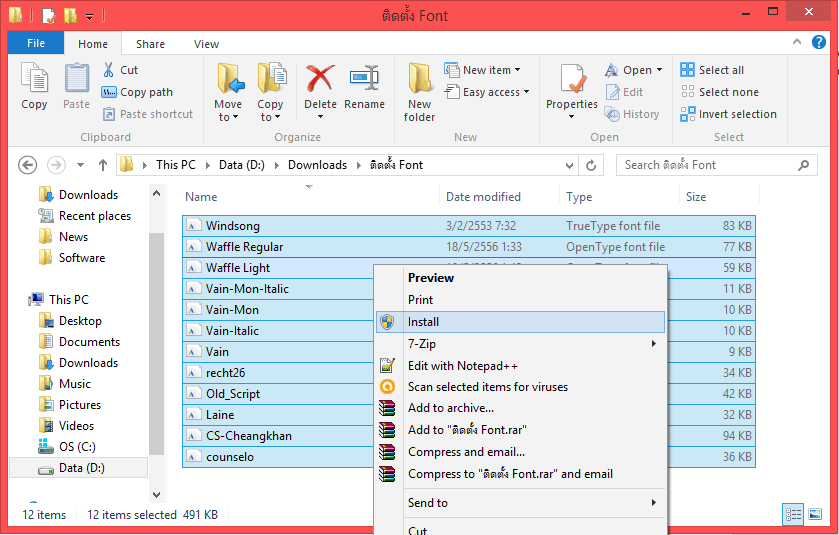Go up one folder level
Screen dimensions: 839x535
103,165
